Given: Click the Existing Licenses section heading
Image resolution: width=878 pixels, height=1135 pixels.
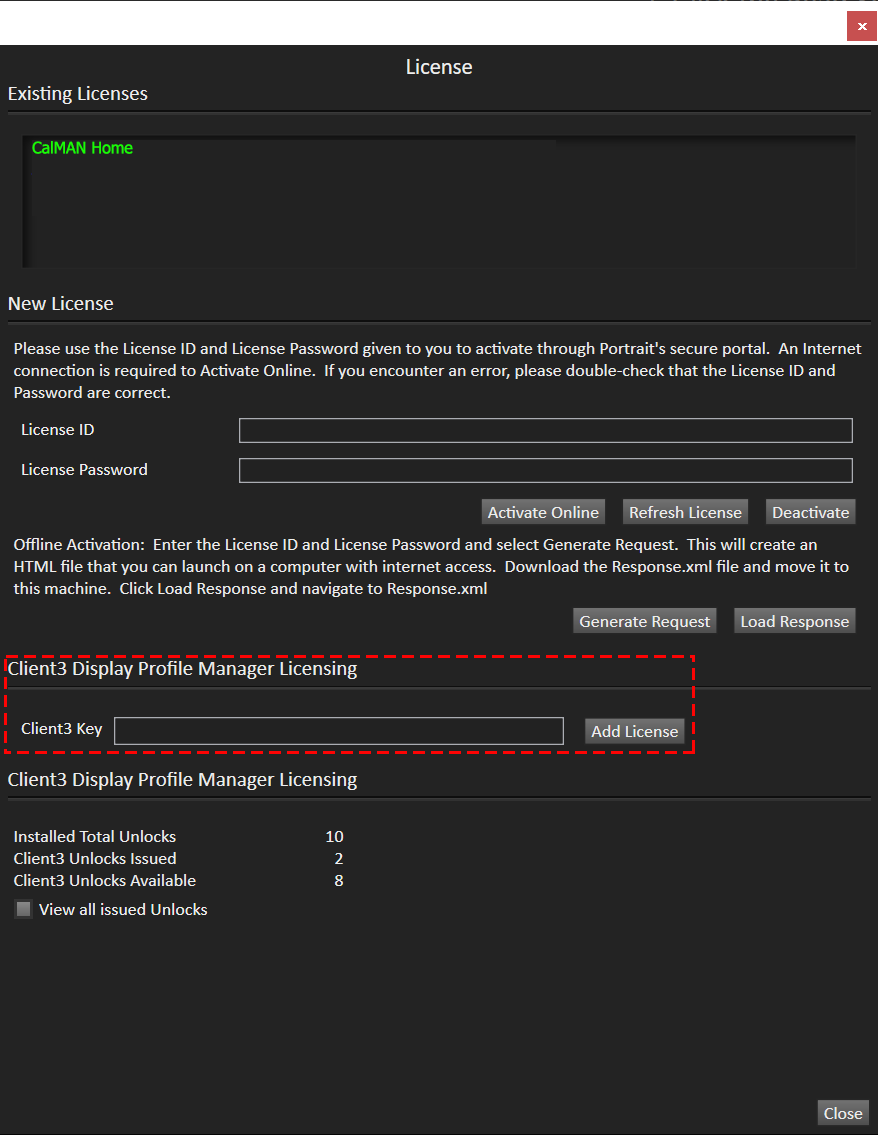Looking at the screenshot, I should (x=77, y=93).
